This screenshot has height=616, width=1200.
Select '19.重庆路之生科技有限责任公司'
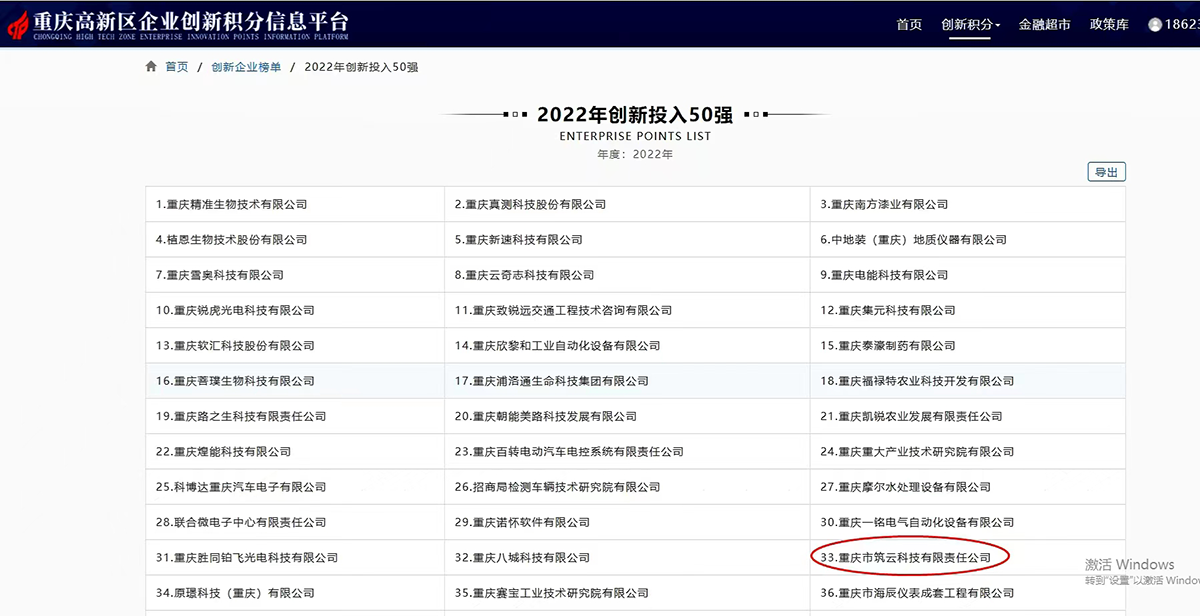coord(241,416)
